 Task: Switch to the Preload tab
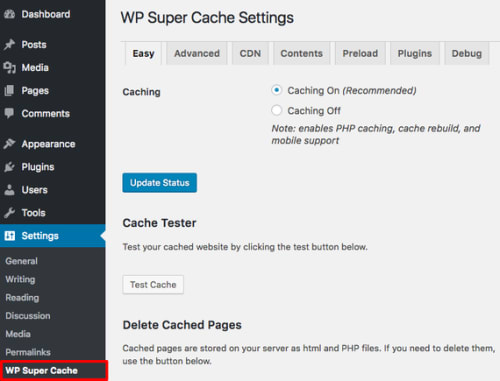360,53
